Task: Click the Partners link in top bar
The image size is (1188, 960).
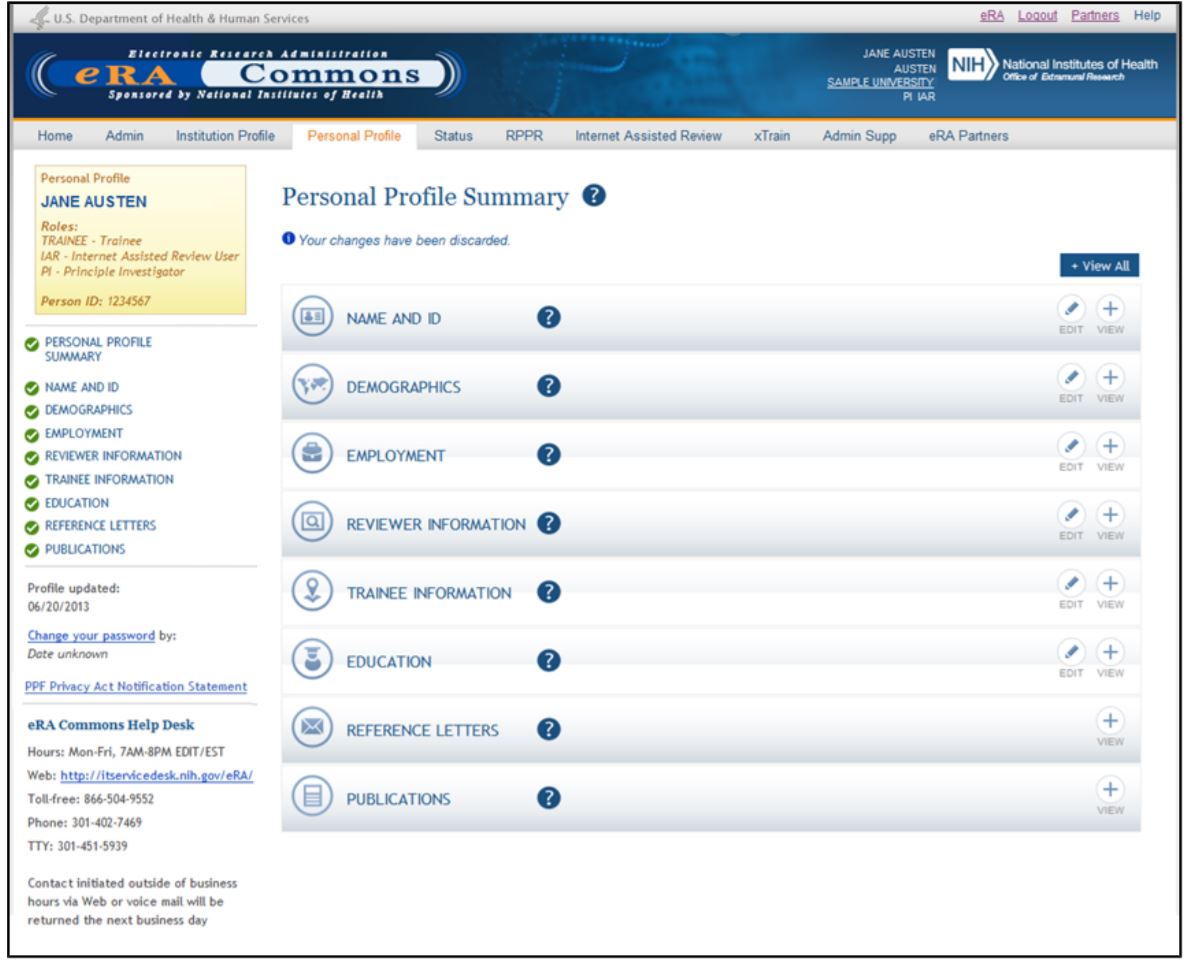Action: 1095,15
